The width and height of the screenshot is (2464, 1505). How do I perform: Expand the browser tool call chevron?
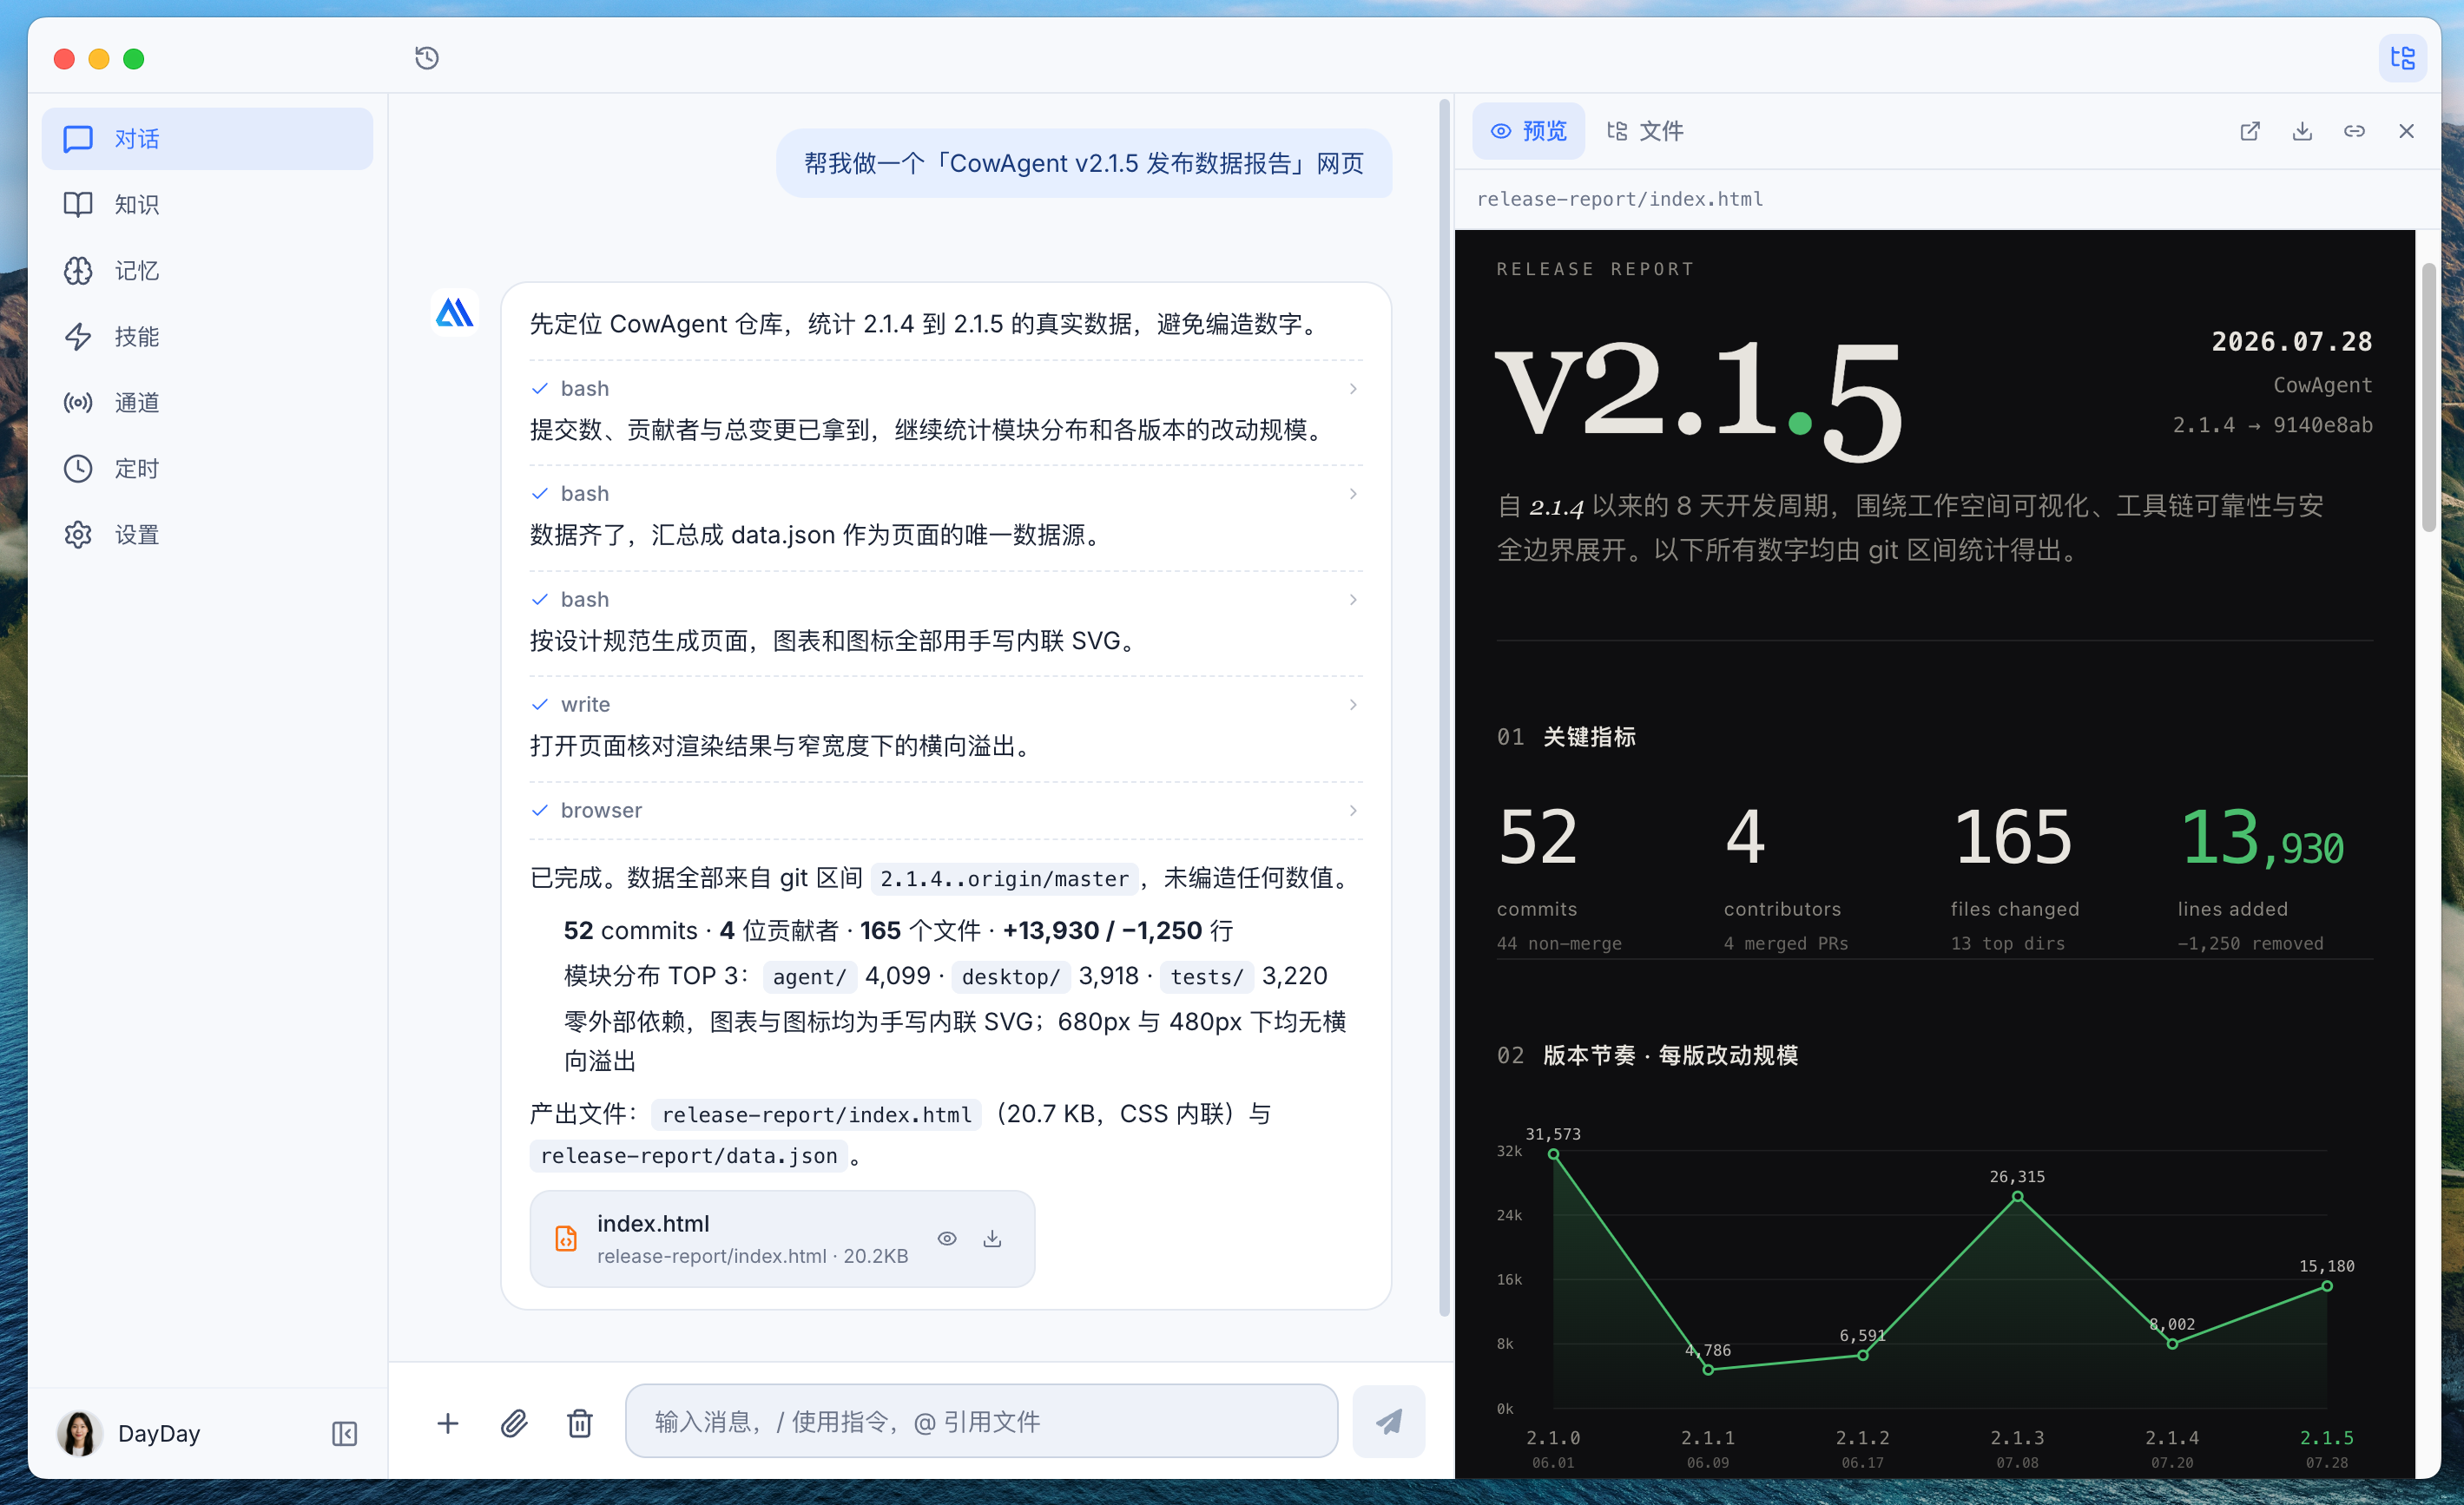pos(1353,811)
